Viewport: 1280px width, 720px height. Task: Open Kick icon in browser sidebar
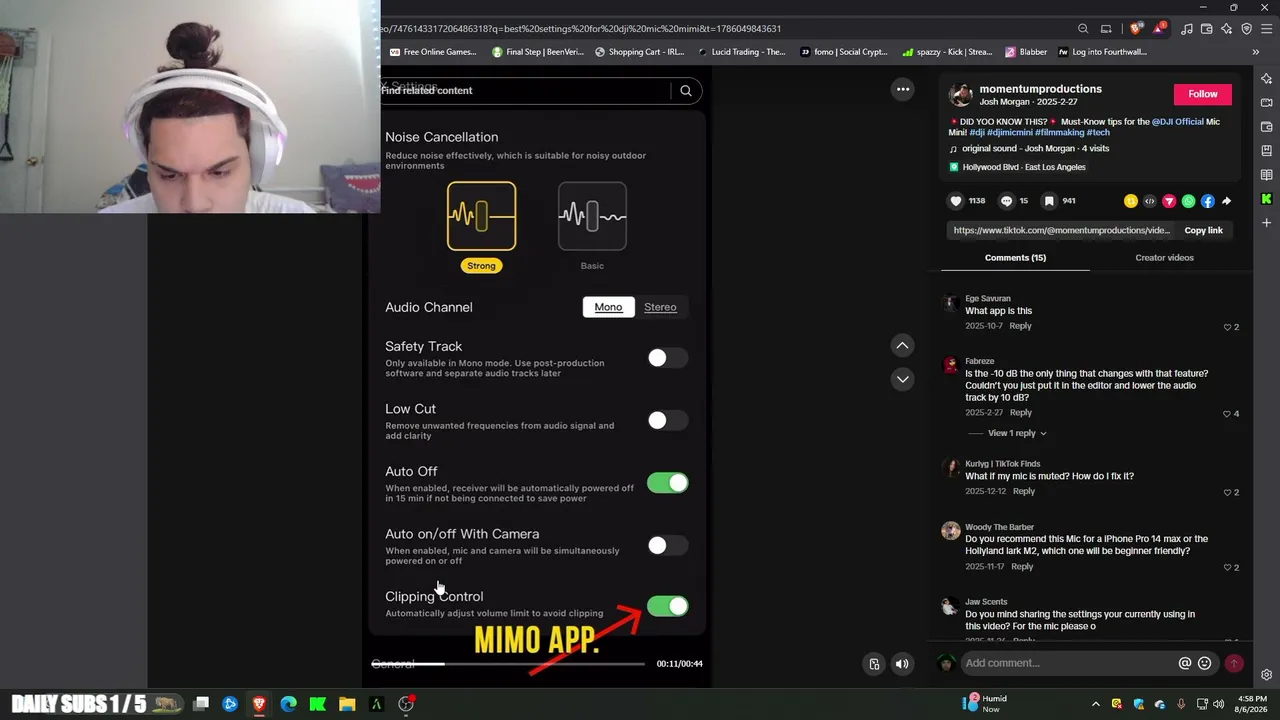coord(1267,199)
